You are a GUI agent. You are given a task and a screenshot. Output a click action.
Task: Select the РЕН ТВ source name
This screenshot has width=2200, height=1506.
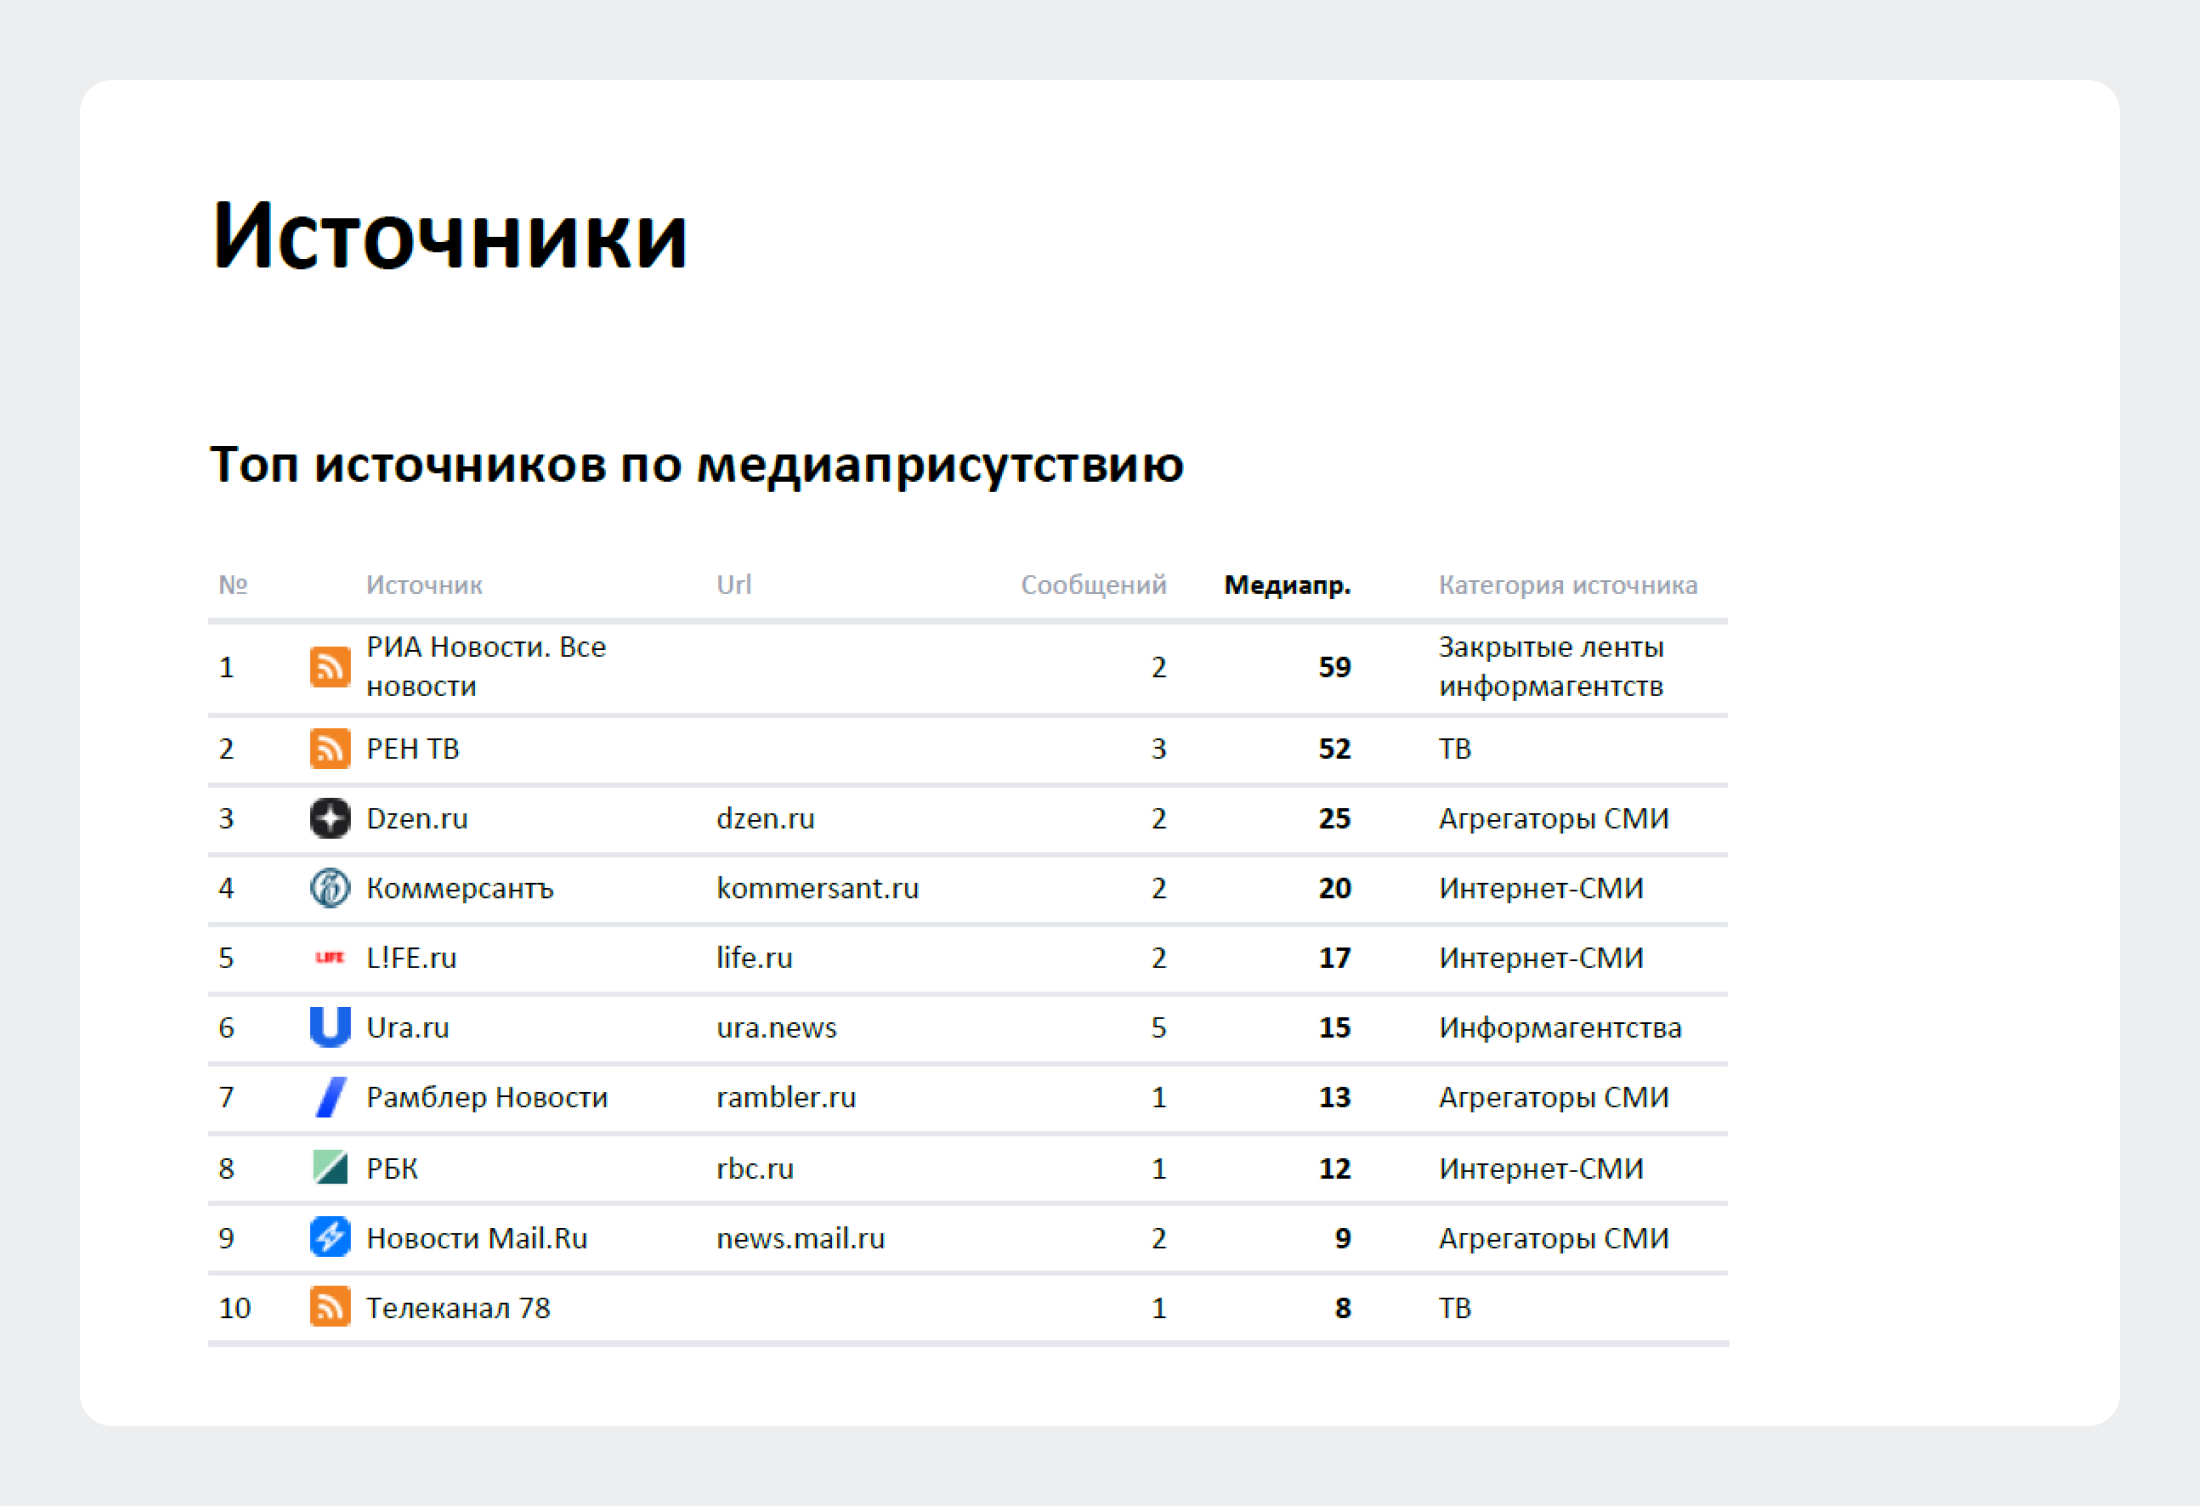(412, 748)
